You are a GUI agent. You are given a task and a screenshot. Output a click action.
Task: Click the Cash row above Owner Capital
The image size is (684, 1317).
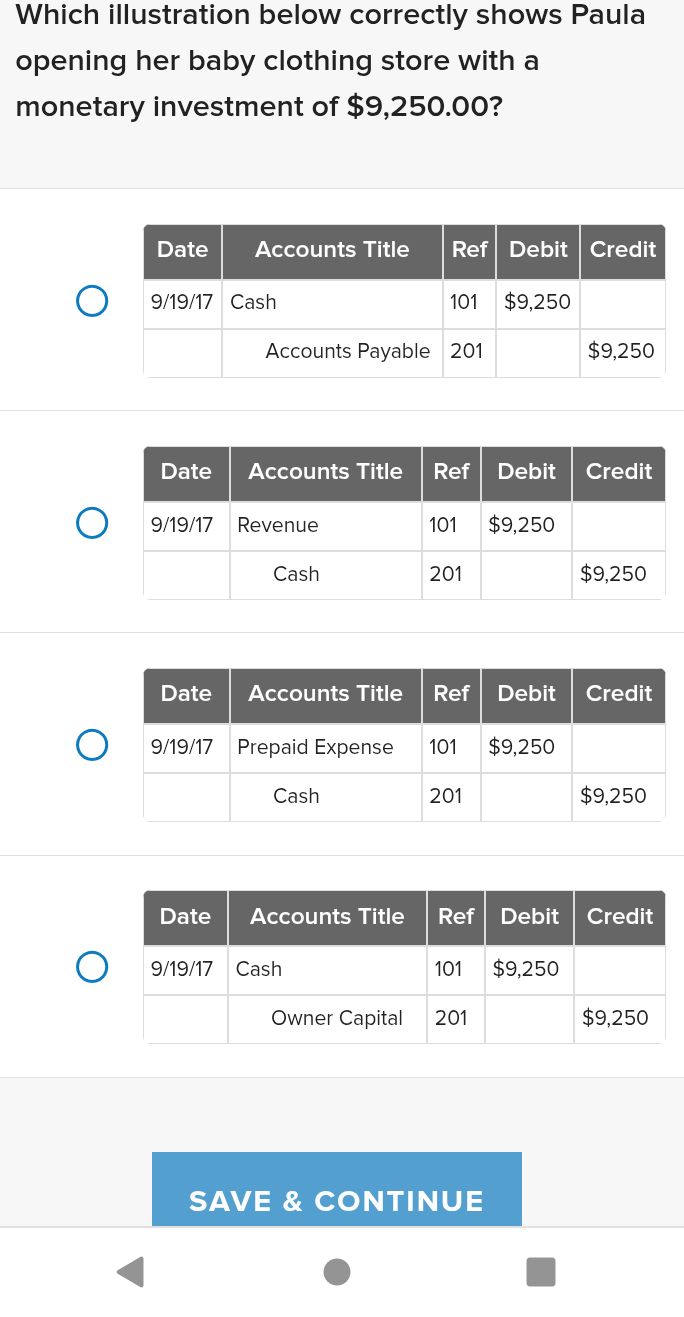click(259, 969)
